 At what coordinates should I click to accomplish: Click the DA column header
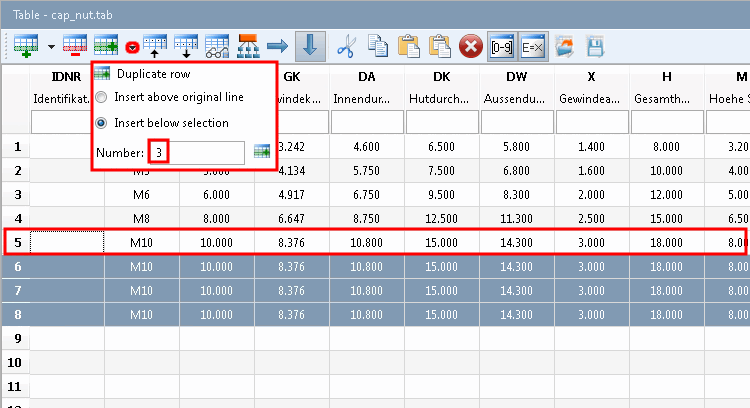pos(366,77)
